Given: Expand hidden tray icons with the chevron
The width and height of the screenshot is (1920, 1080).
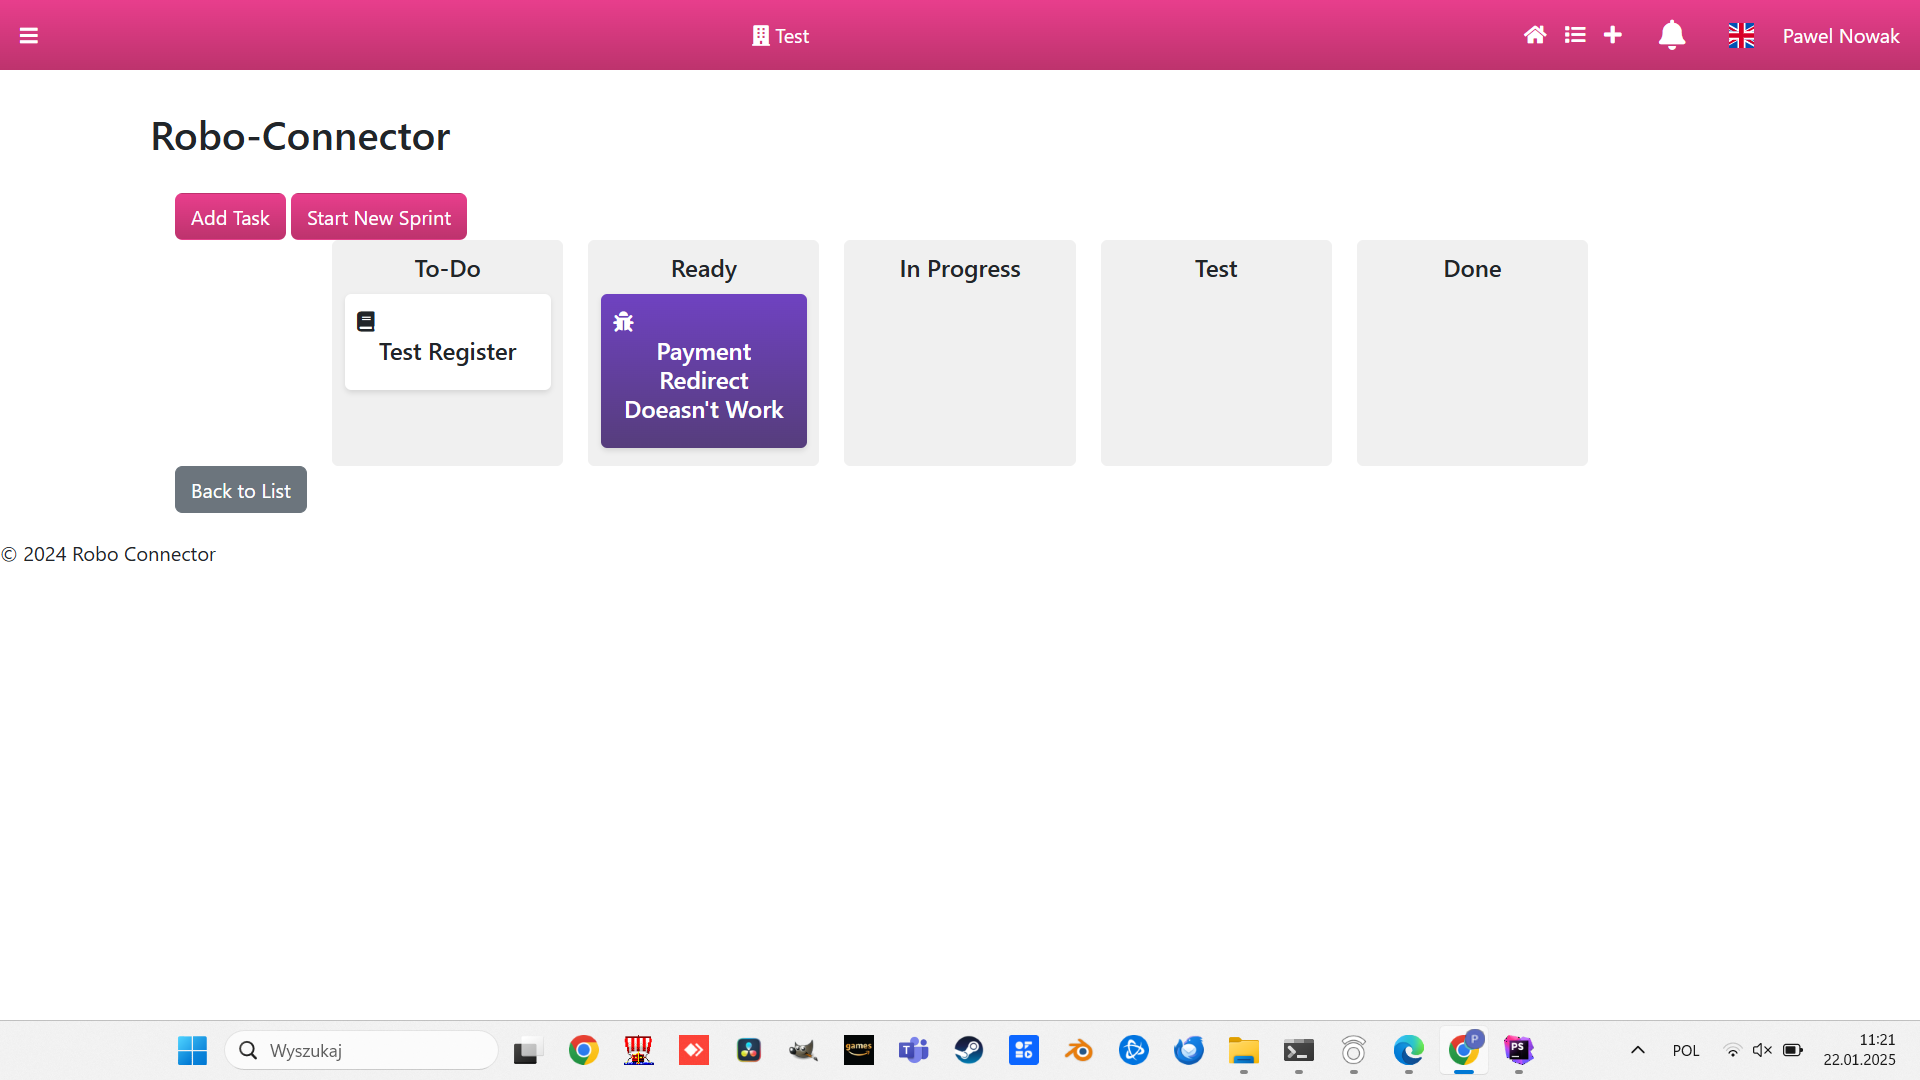Looking at the screenshot, I should point(1637,1050).
